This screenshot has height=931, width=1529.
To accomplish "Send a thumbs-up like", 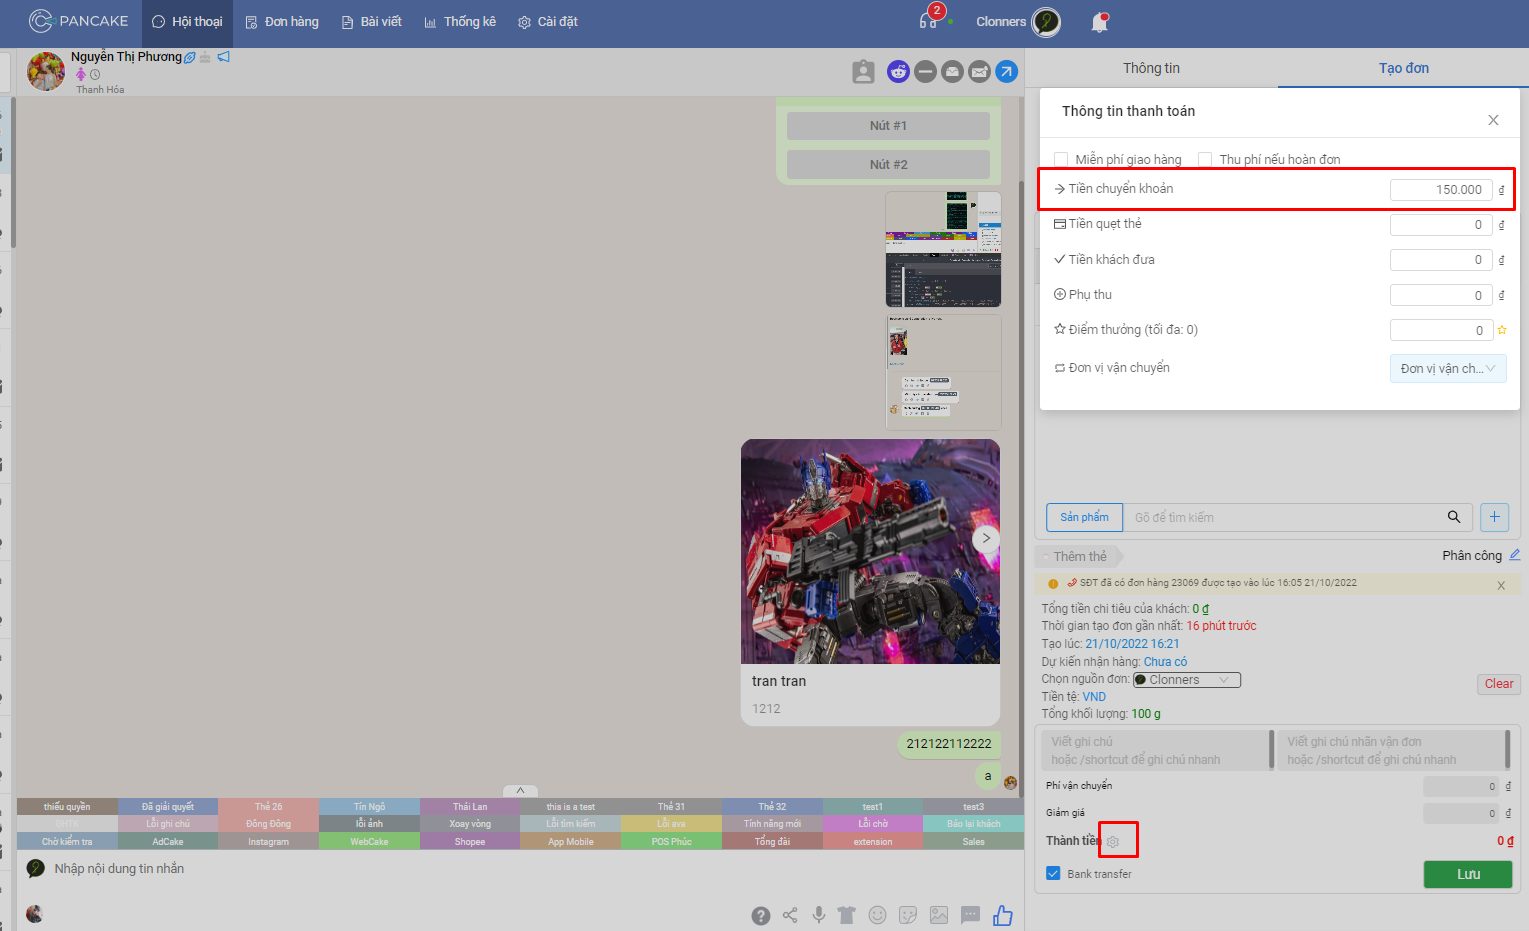I will (1003, 915).
